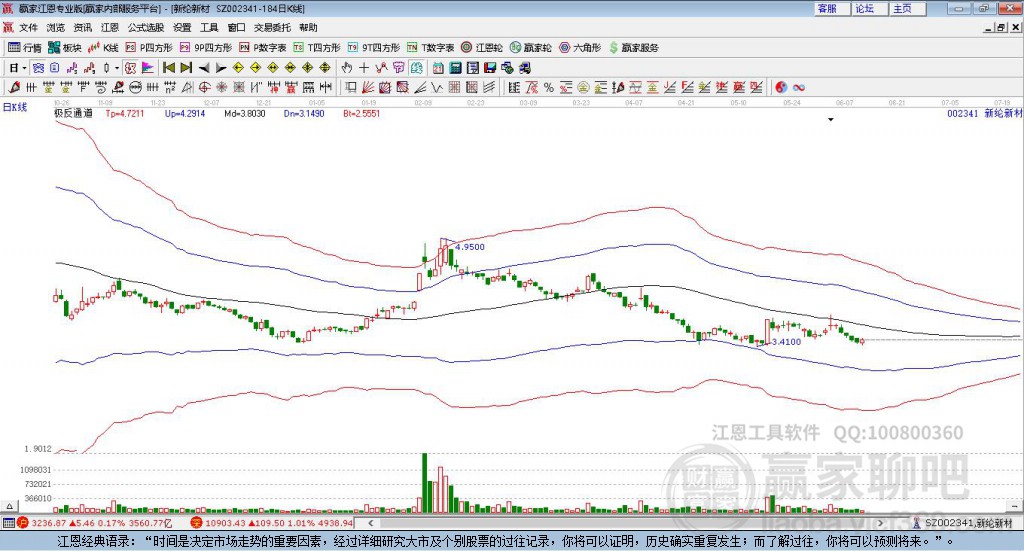The height and width of the screenshot is (551, 1024).
Task: Open the 资讯 menu
Action: (82, 27)
